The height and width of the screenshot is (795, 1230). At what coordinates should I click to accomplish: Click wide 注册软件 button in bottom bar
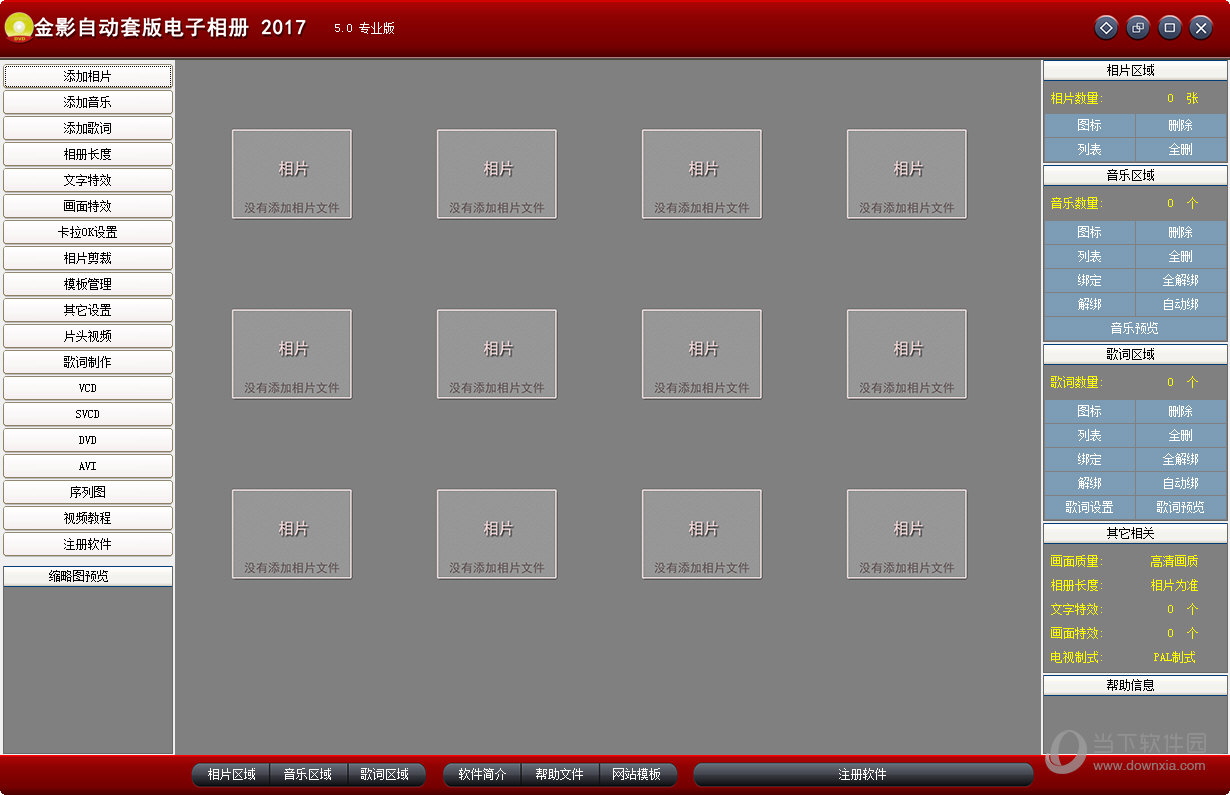[x=863, y=774]
